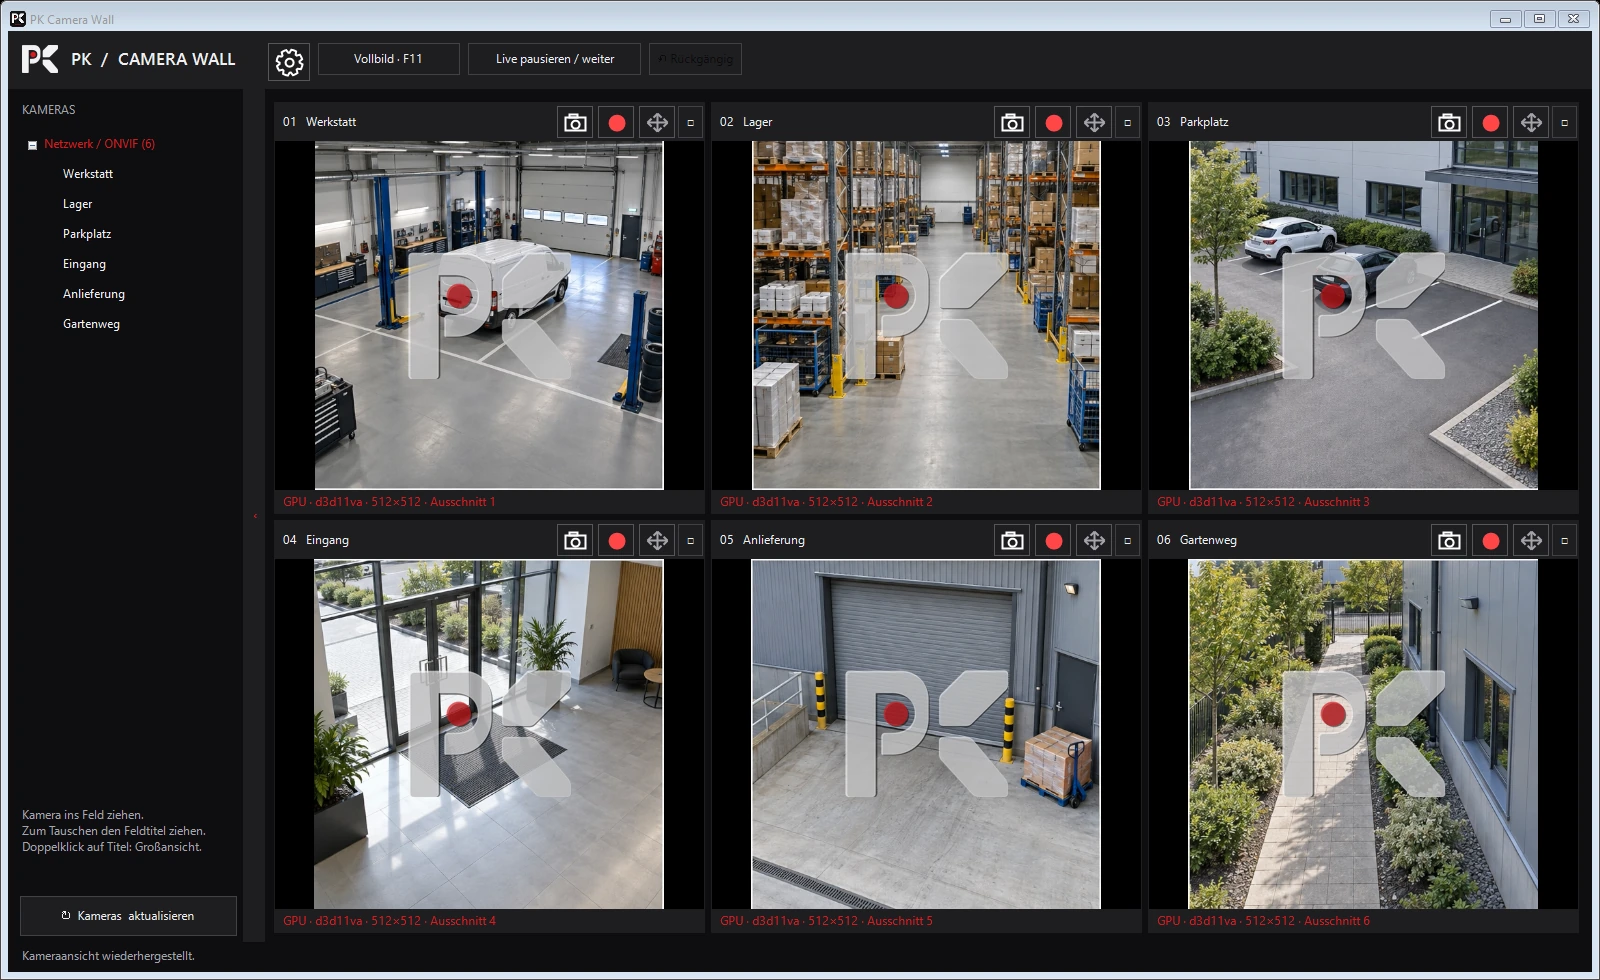Capture a snapshot from the Gartenweg camera
The width and height of the screenshot is (1600, 980).
click(1449, 541)
